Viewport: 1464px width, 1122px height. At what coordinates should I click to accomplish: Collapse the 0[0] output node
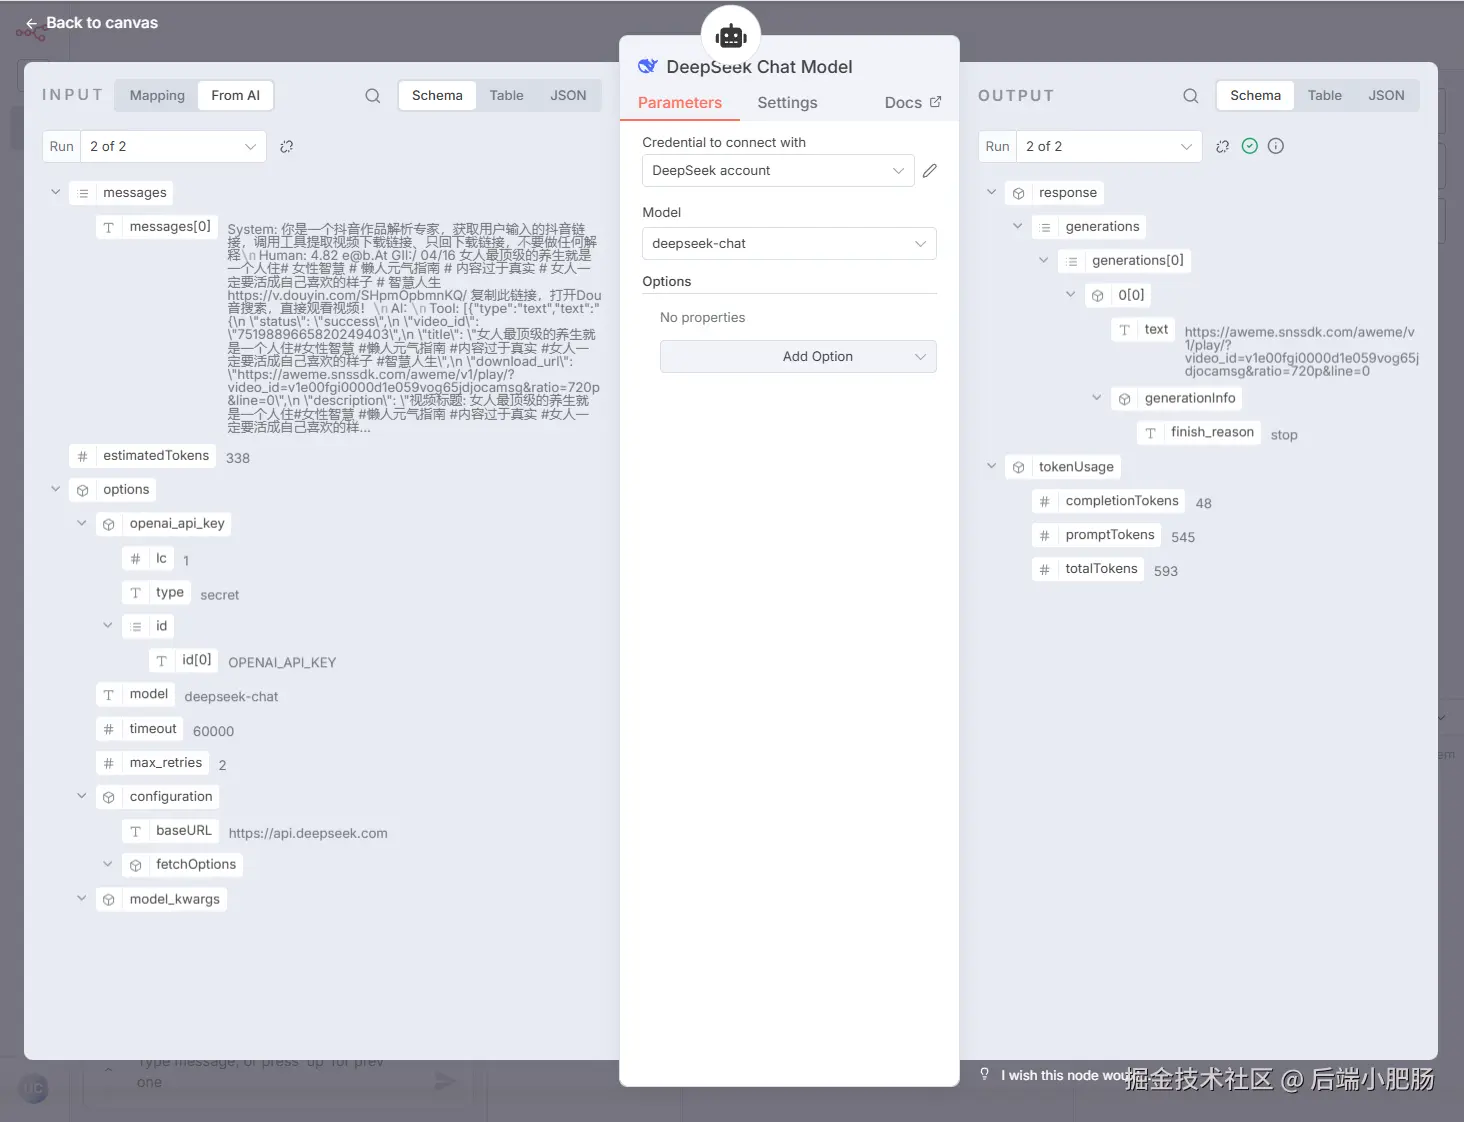coord(1071,294)
